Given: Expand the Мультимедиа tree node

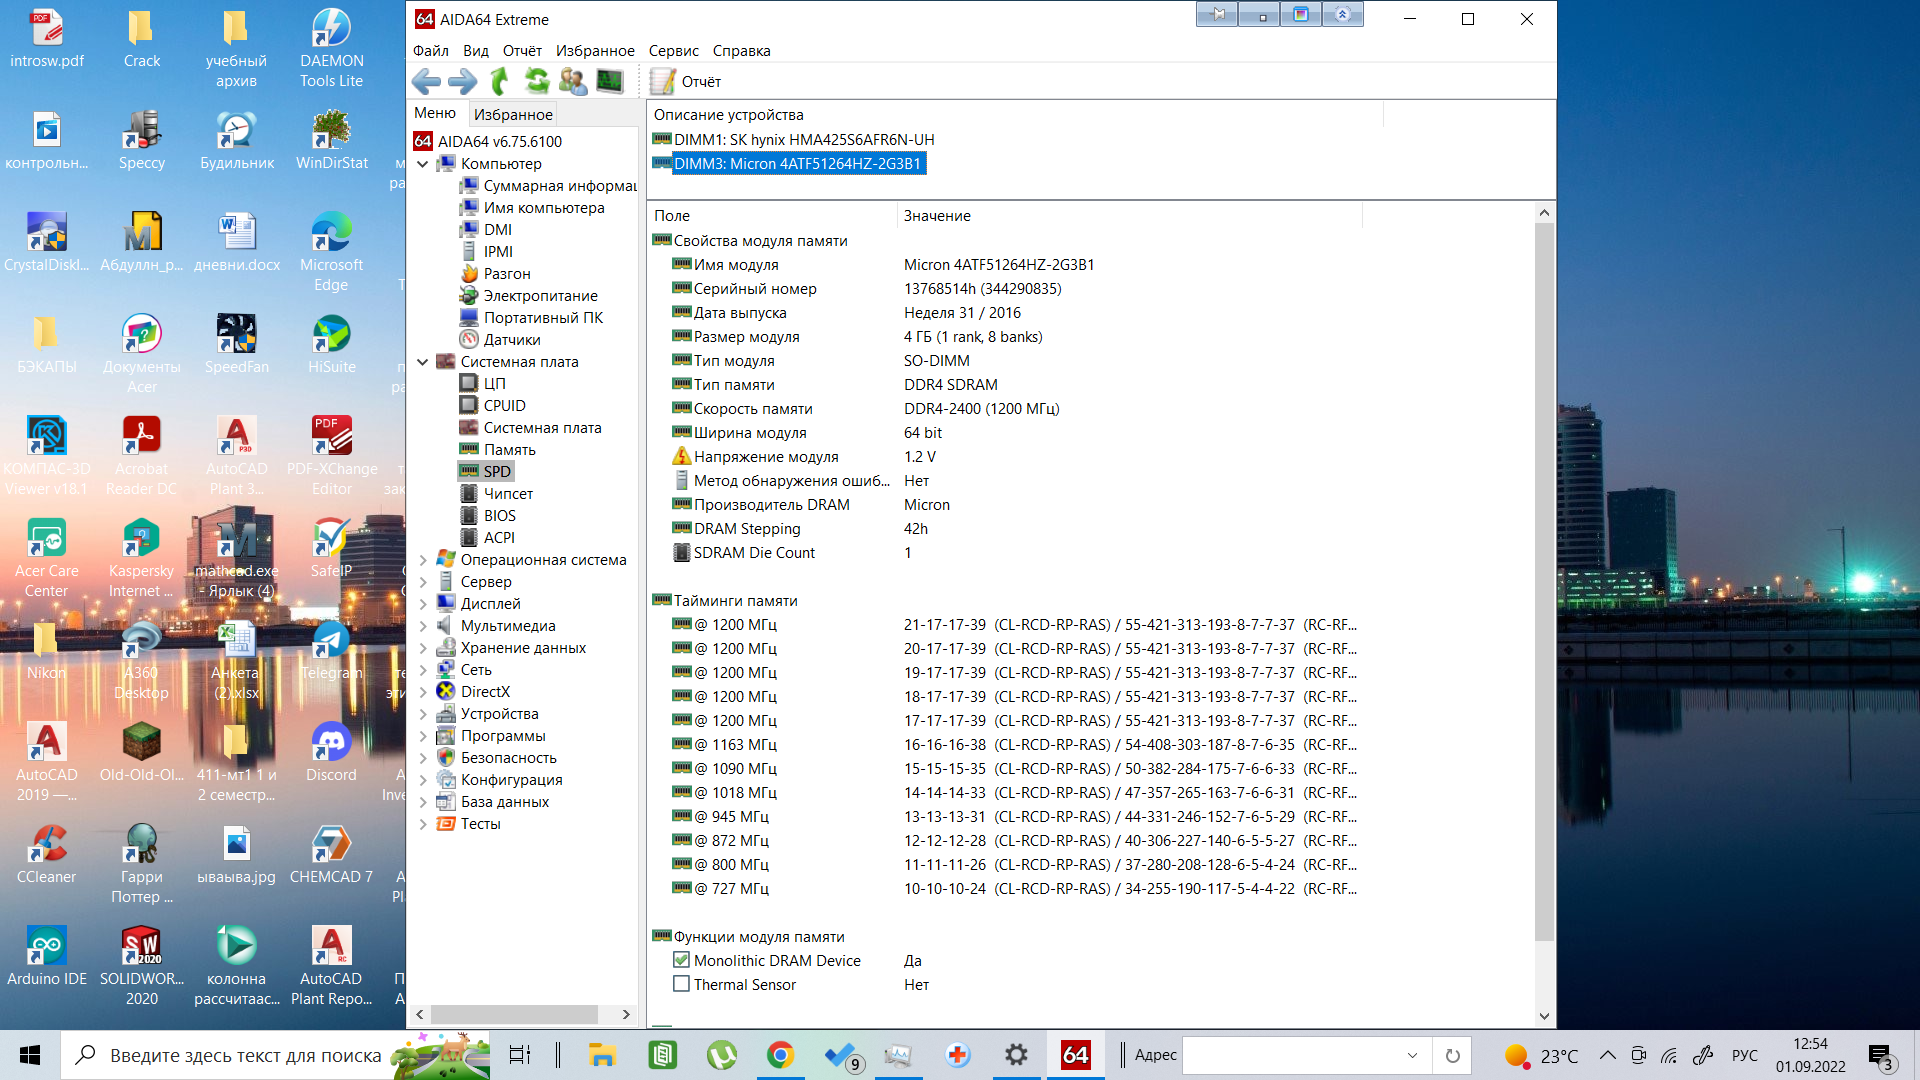Looking at the screenshot, I should click(423, 626).
